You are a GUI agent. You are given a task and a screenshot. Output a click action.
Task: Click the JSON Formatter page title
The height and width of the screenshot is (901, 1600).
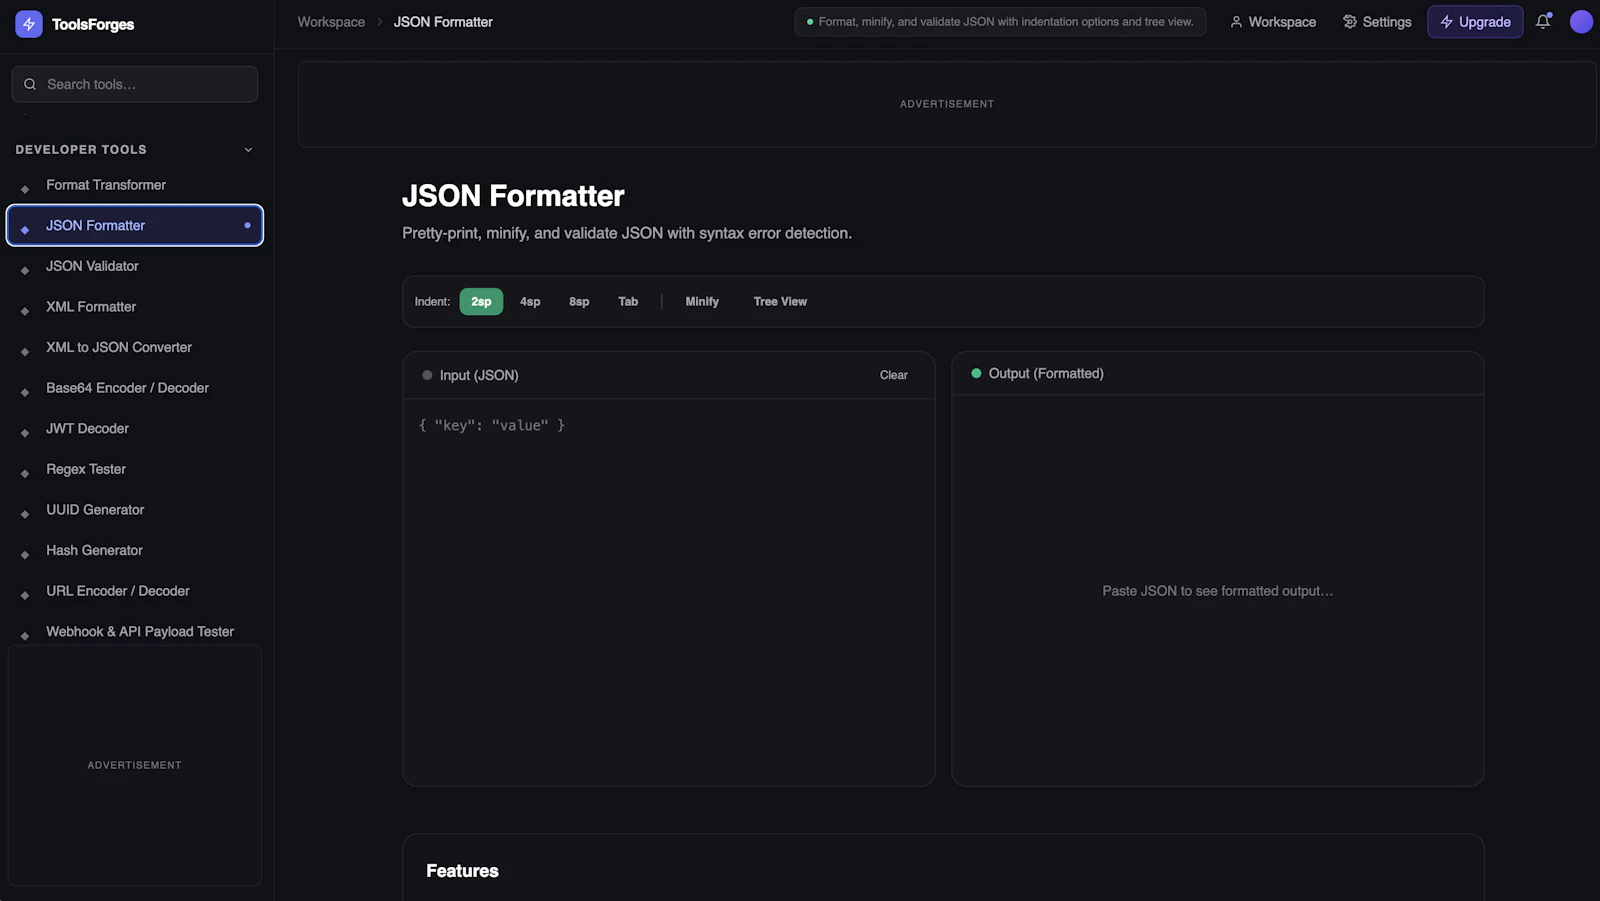coord(513,196)
